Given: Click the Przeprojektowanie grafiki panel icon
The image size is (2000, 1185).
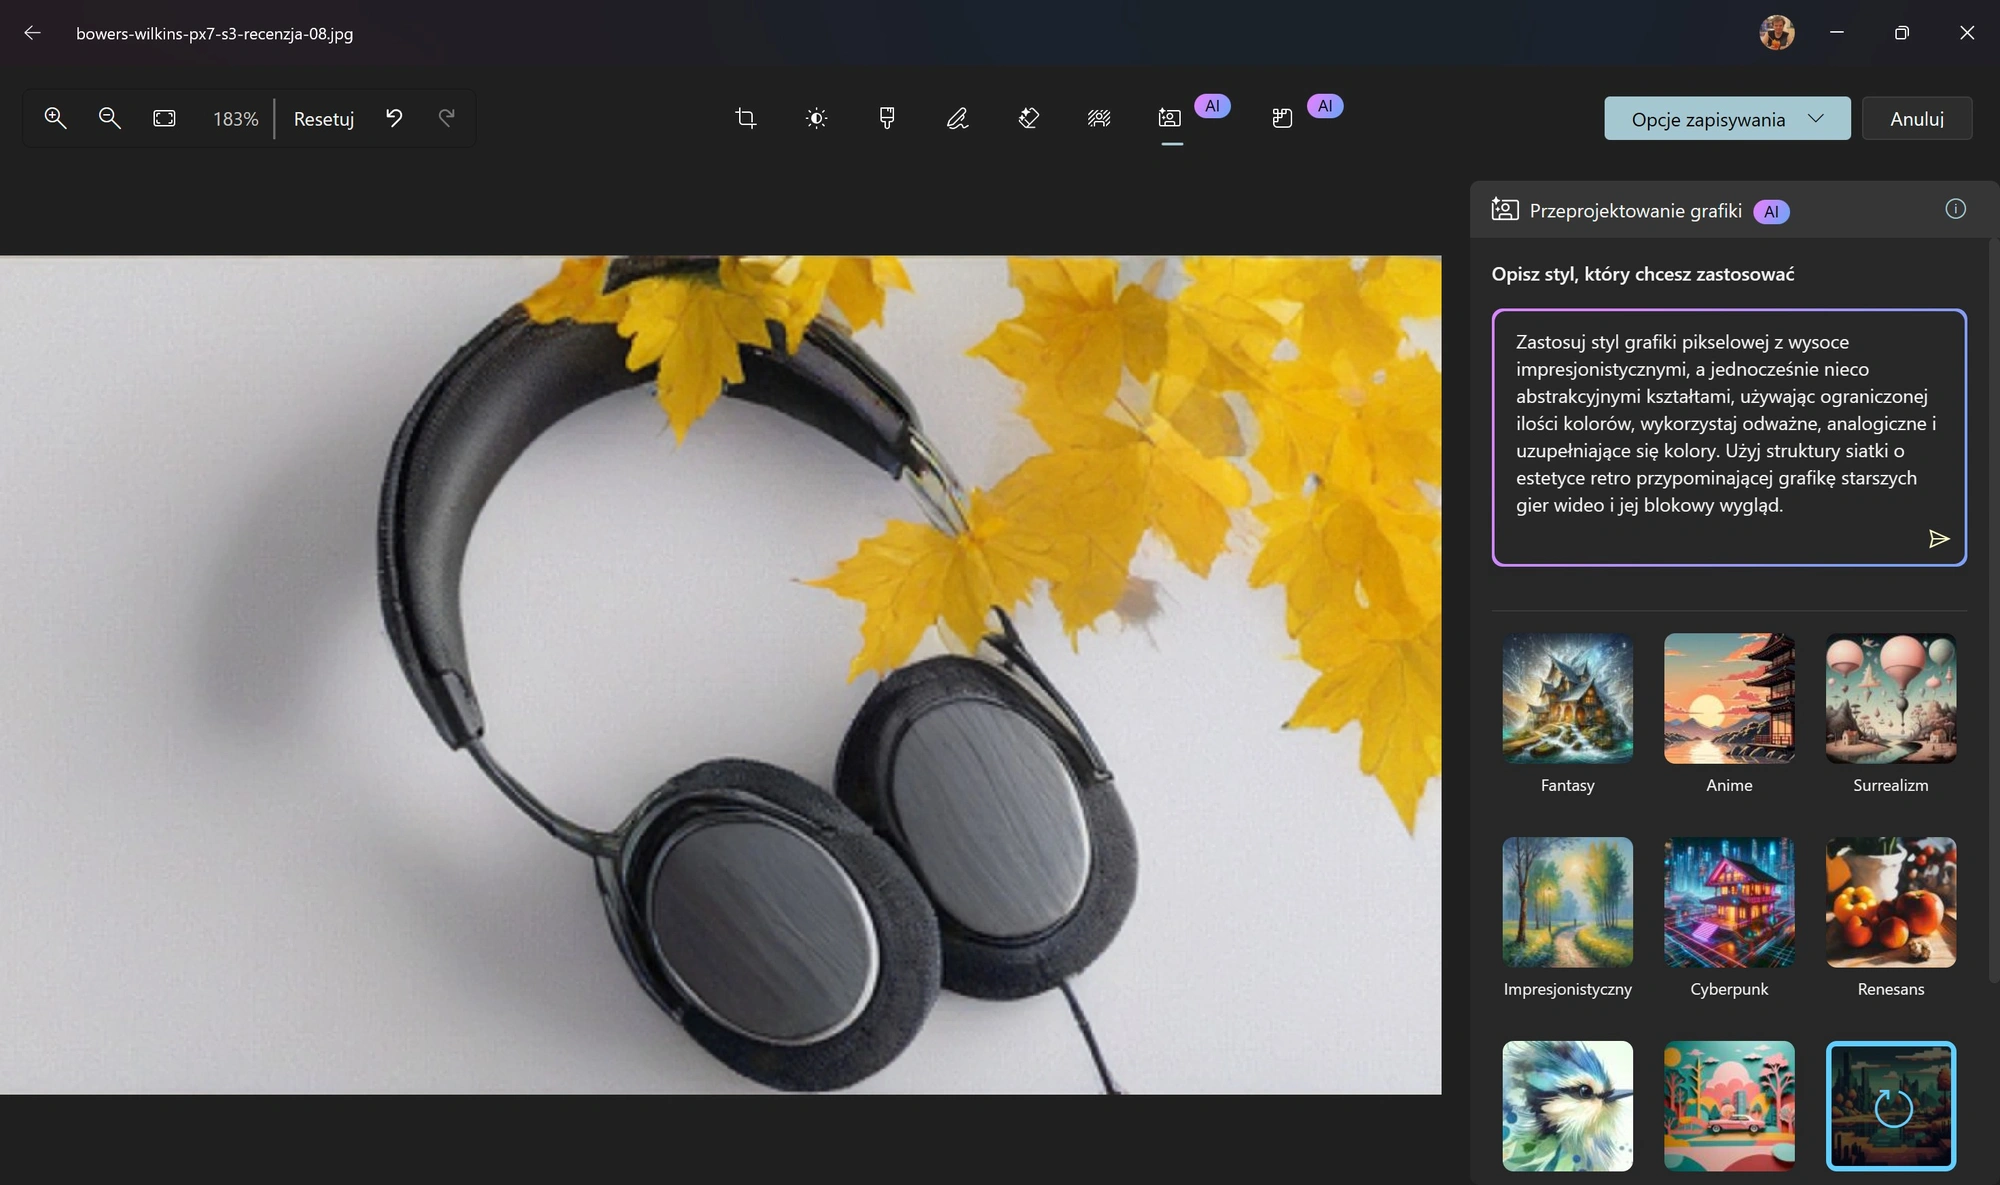Looking at the screenshot, I should [x=1505, y=210].
